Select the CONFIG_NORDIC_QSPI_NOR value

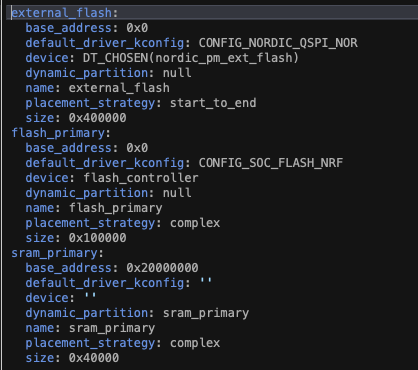click(278, 43)
